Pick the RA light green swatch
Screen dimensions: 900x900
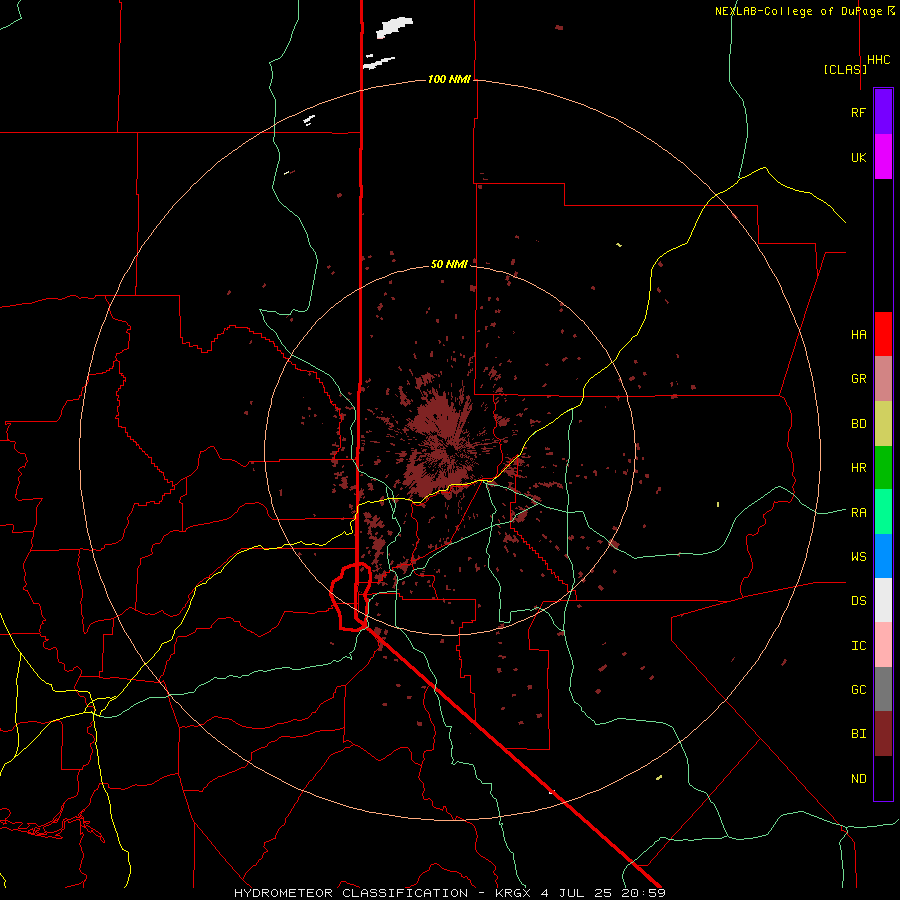pyautogui.click(x=883, y=512)
